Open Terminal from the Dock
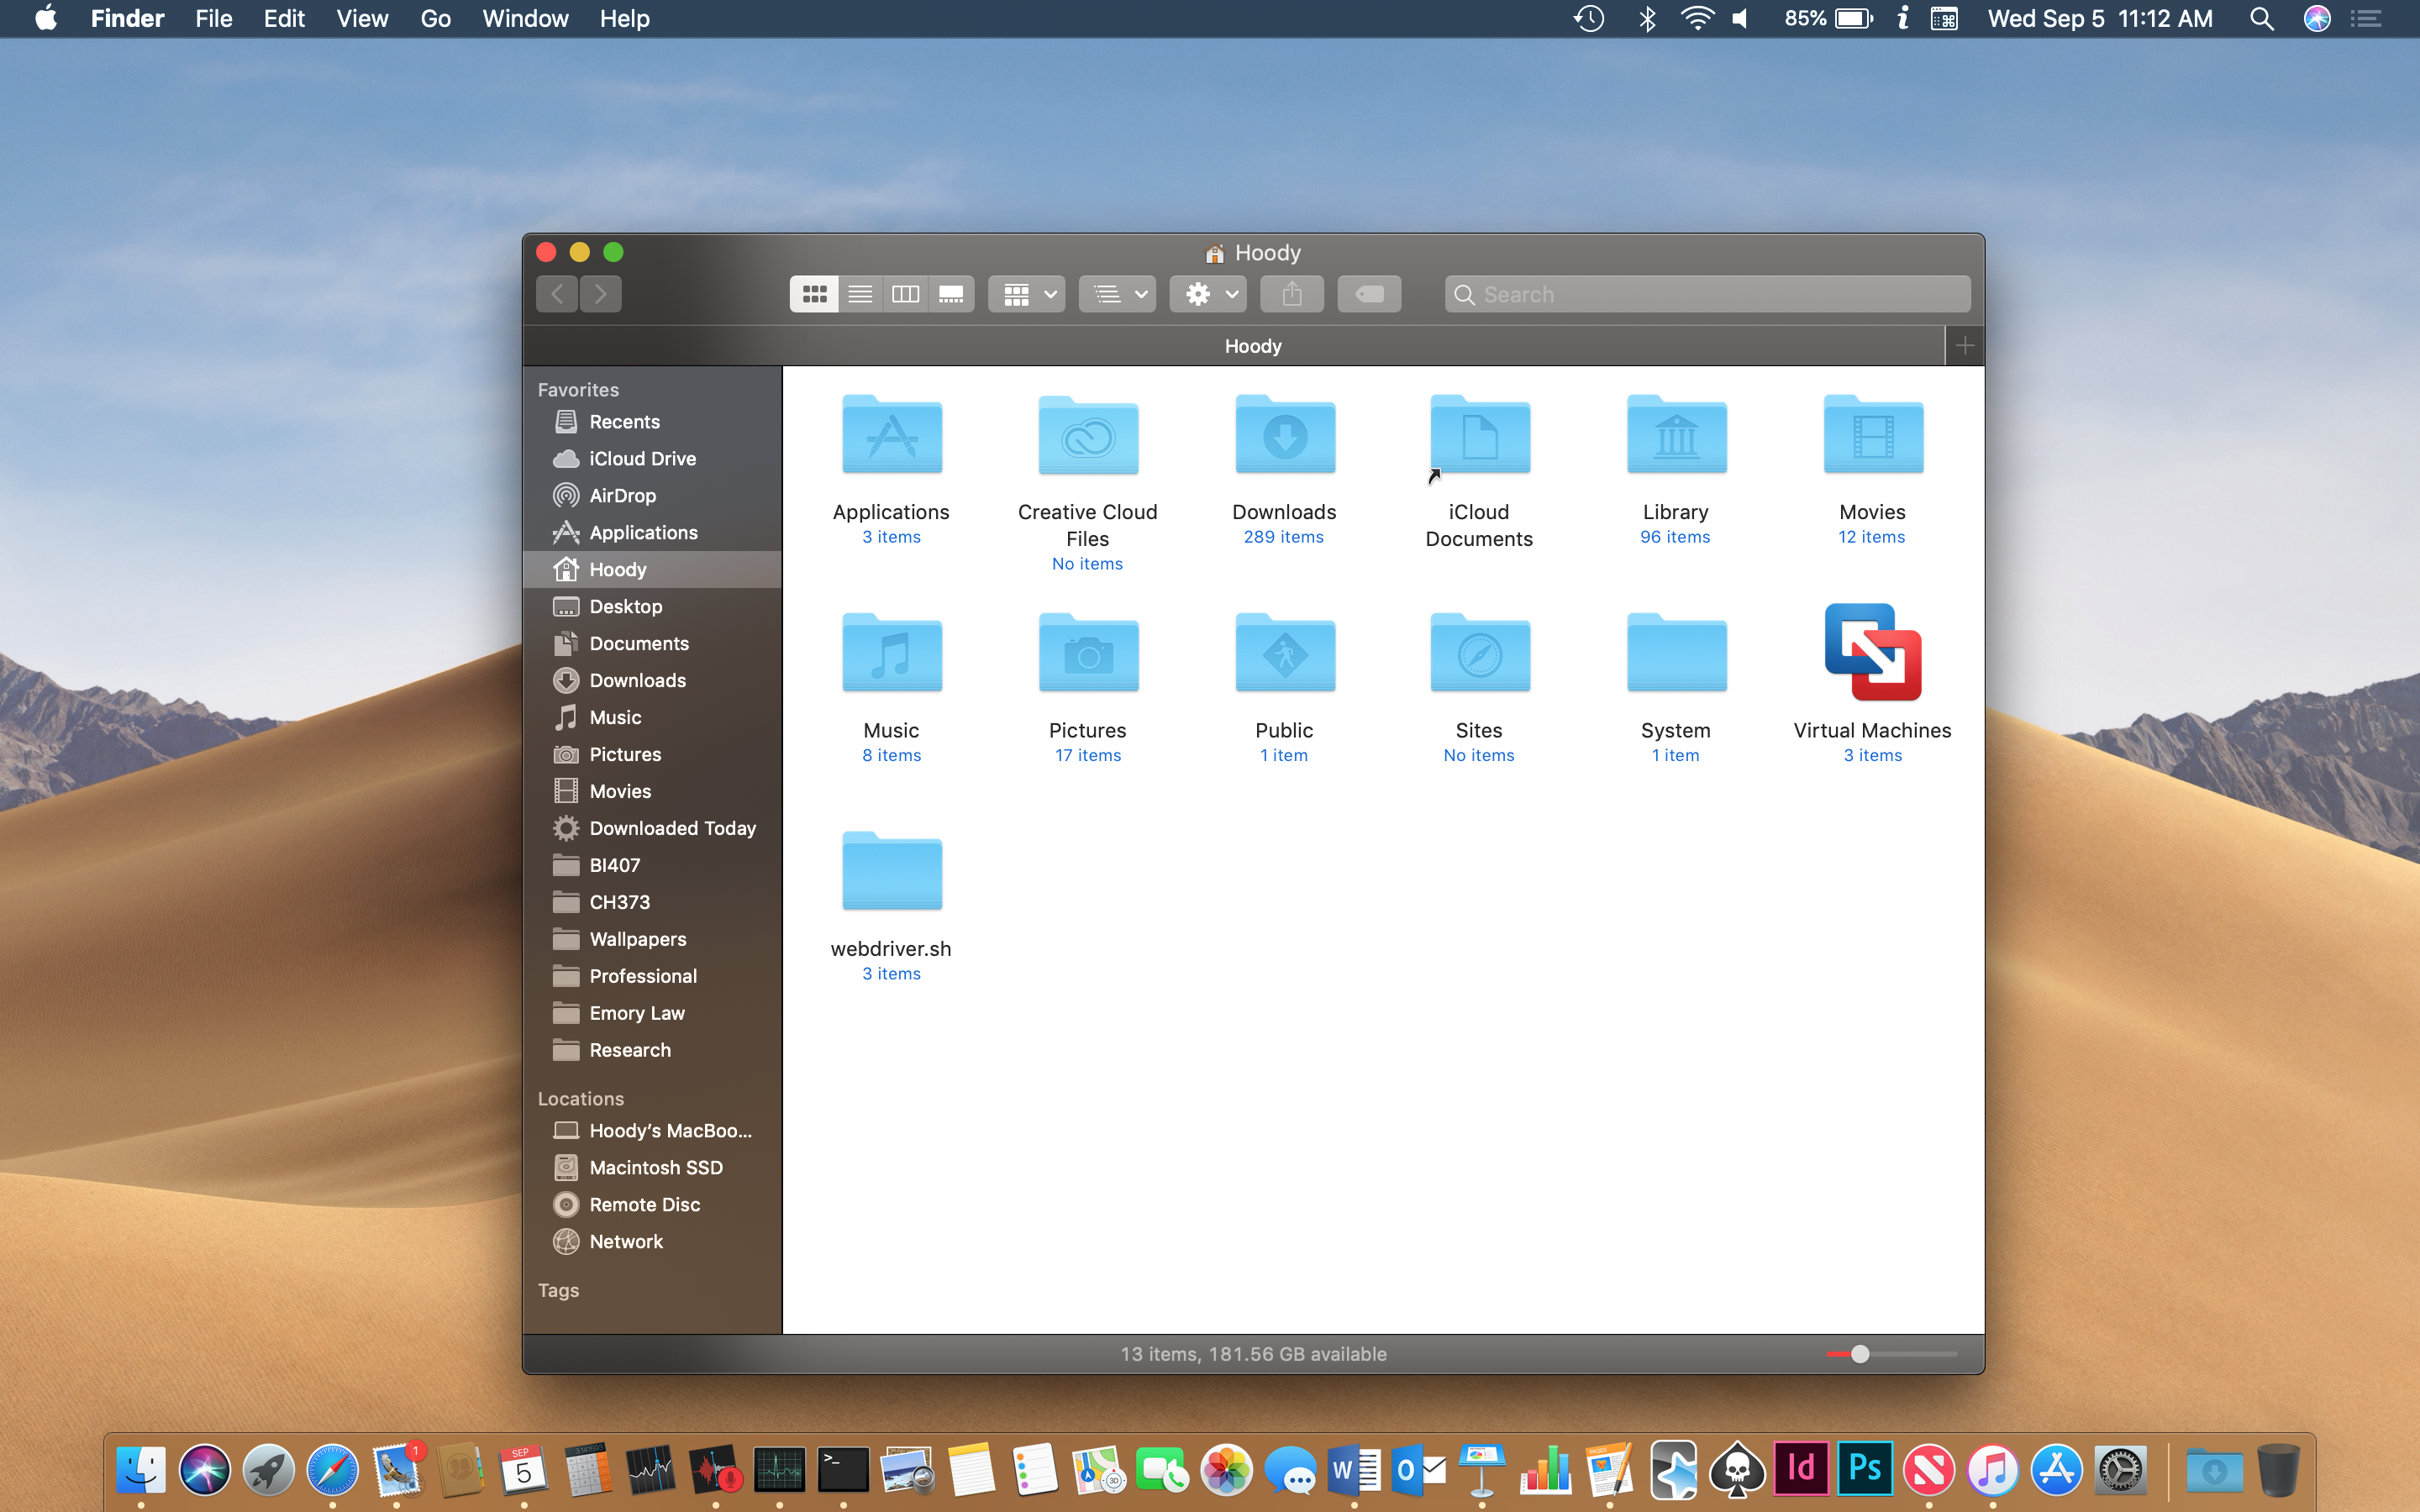This screenshot has width=2420, height=1512. click(843, 1470)
